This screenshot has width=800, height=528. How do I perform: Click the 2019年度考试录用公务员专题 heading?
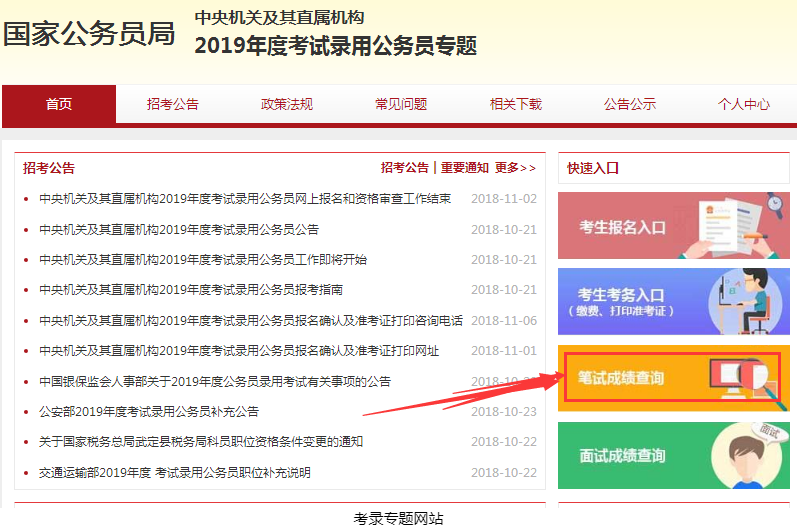(x=336, y=45)
